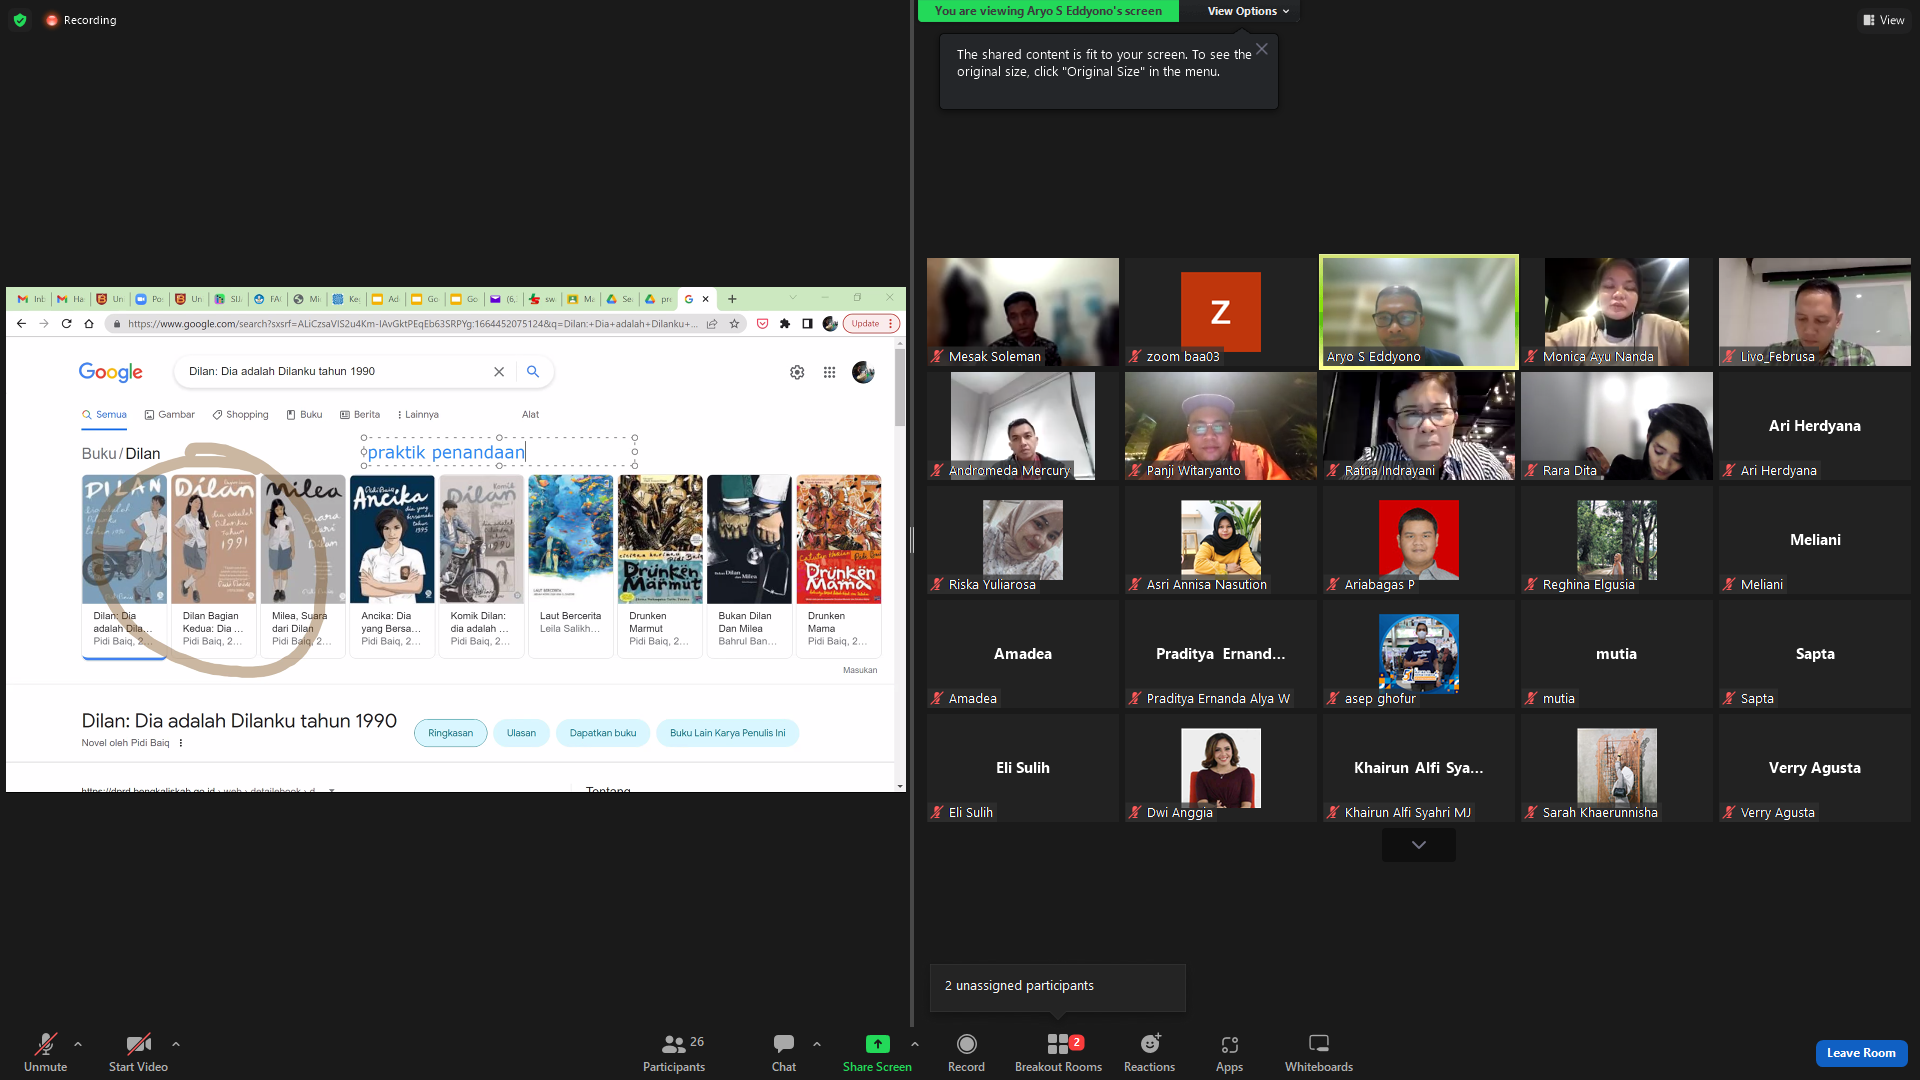Show next page of participant videos
Screen dimensions: 1920x1080
[x=1418, y=845]
